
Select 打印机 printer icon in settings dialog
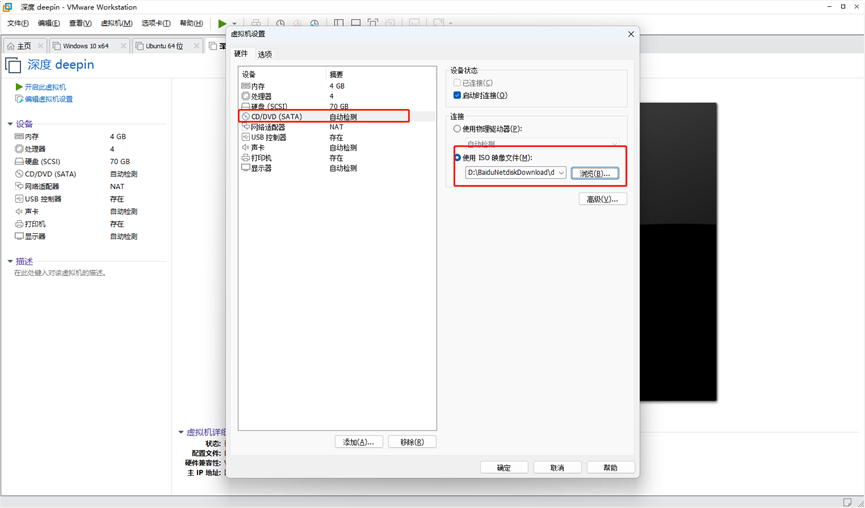click(x=245, y=158)
